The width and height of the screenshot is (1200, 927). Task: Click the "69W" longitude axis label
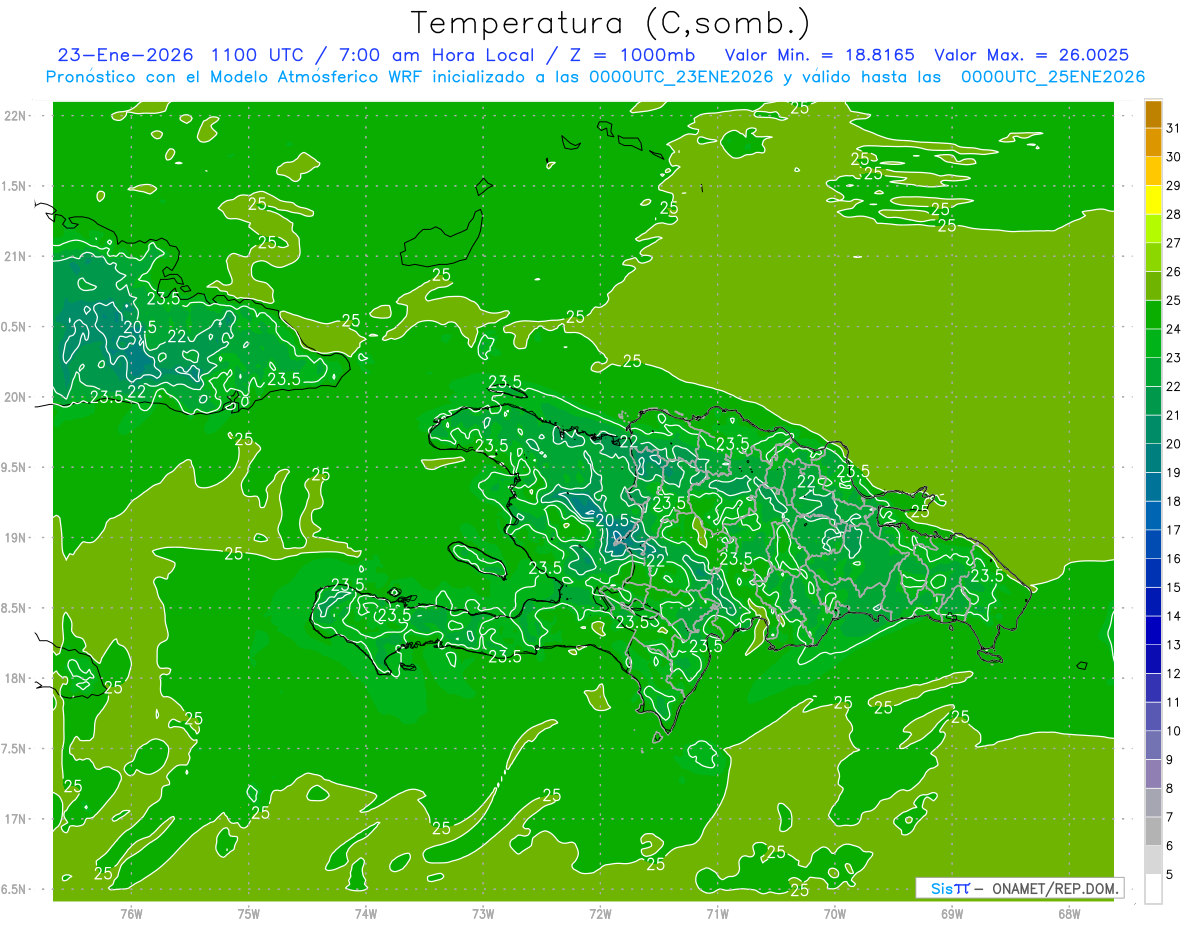(951, 913)
